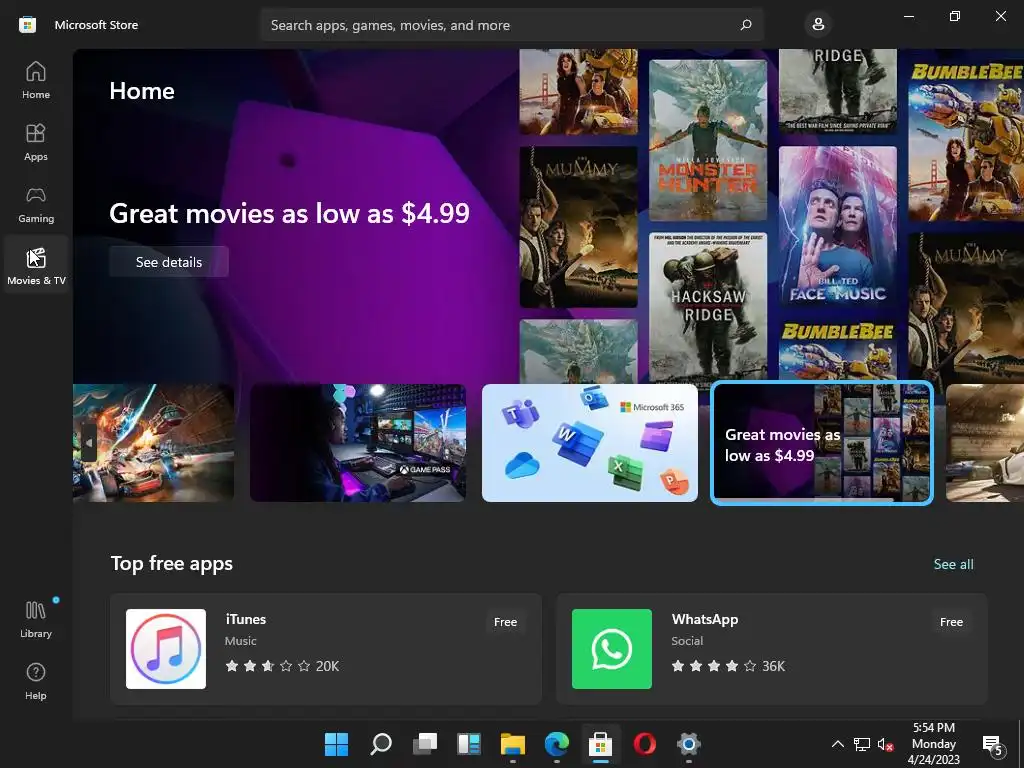
Task: Click the network icon in system tray
Action: pyautogui.click(x=862, y=744)
